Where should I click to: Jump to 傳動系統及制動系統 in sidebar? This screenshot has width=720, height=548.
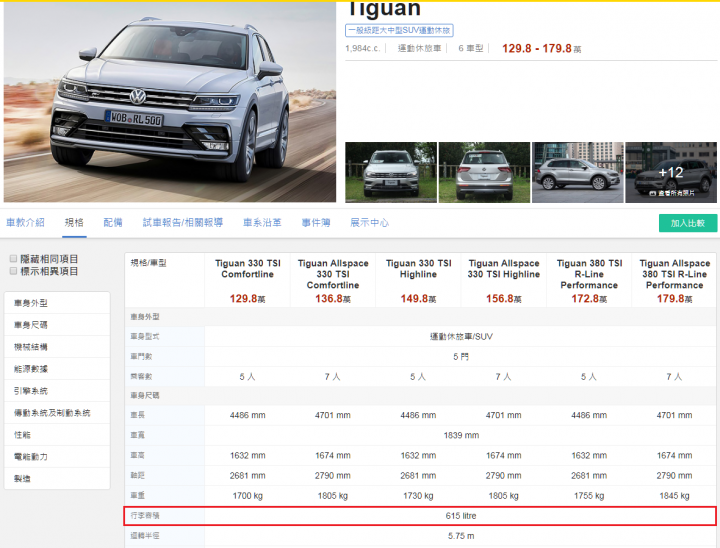[57, 413]
